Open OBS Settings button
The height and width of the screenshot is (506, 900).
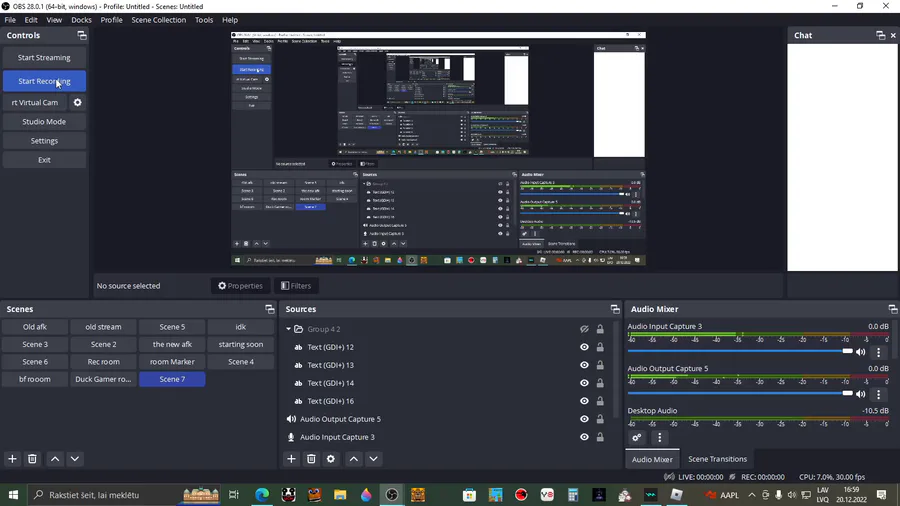click(x=44, y=141)
